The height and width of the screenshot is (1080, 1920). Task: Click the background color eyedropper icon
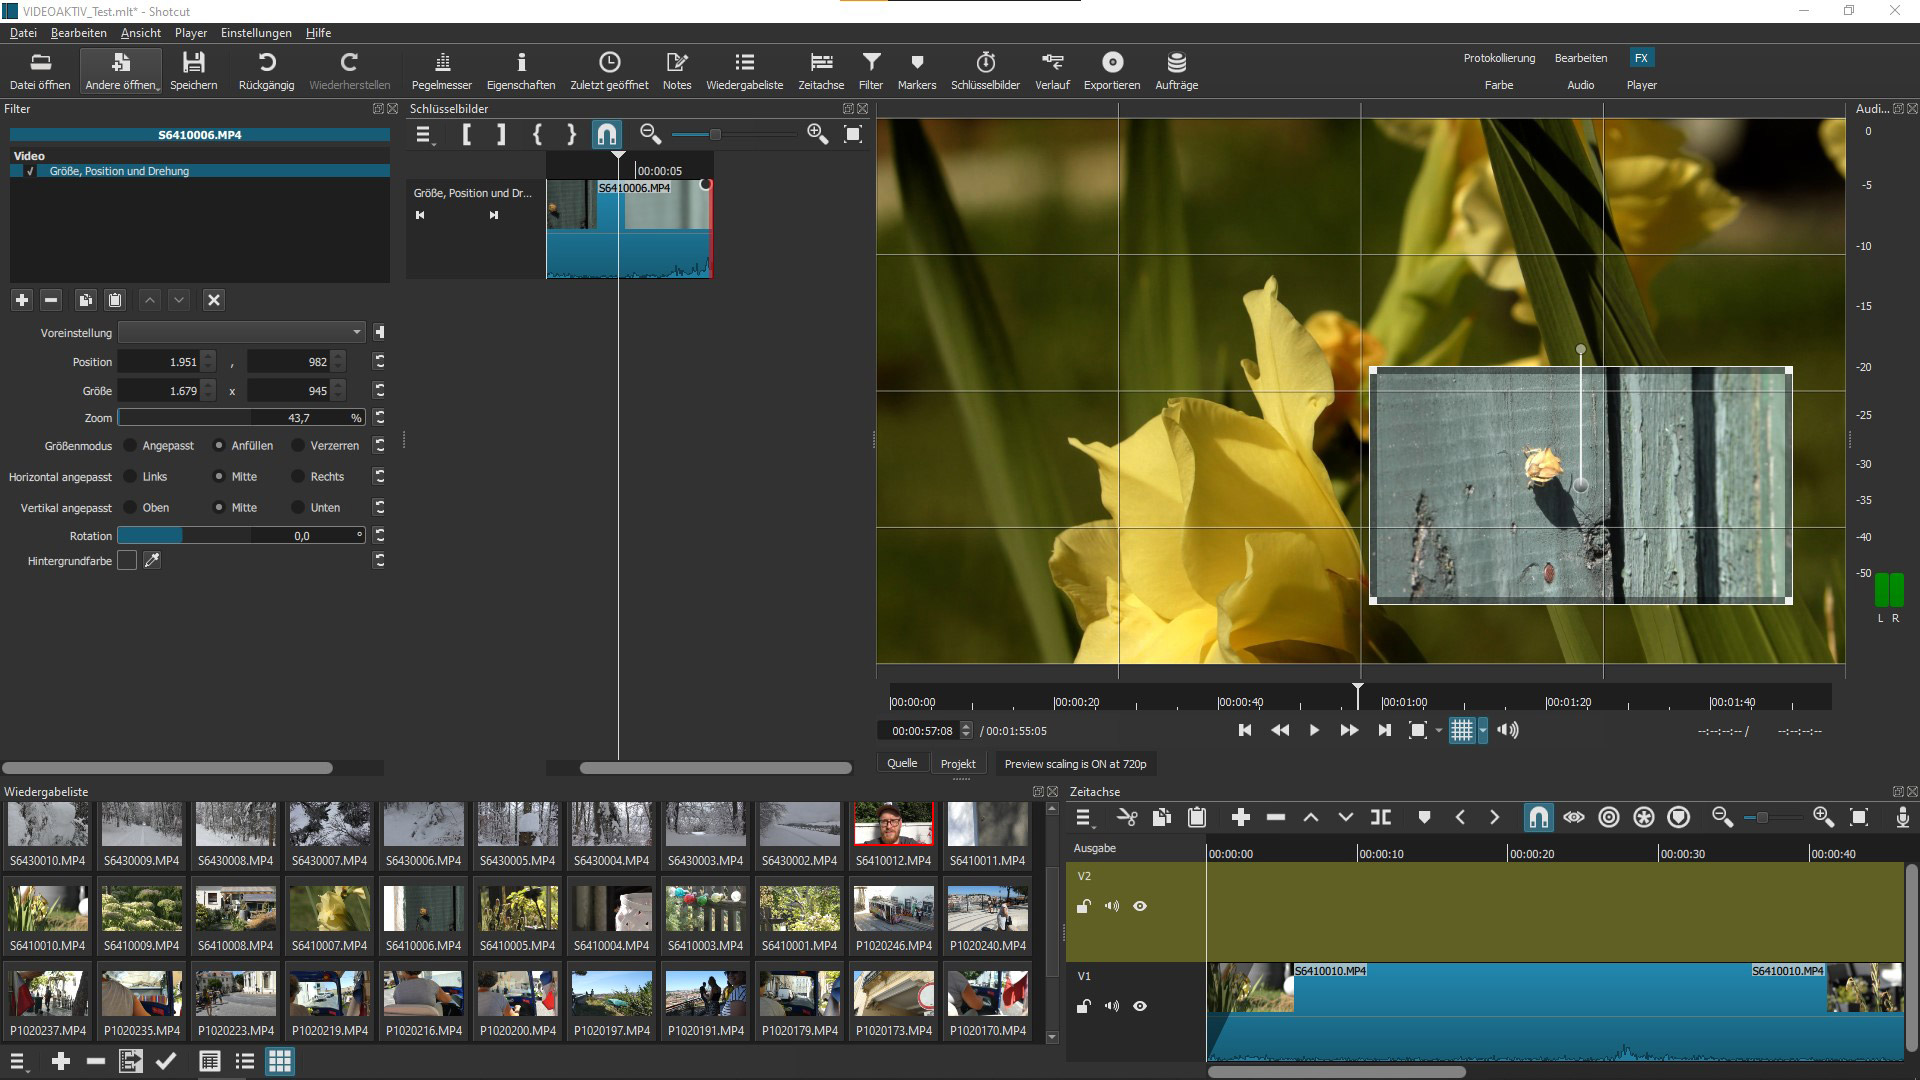[x=152, y=561]
